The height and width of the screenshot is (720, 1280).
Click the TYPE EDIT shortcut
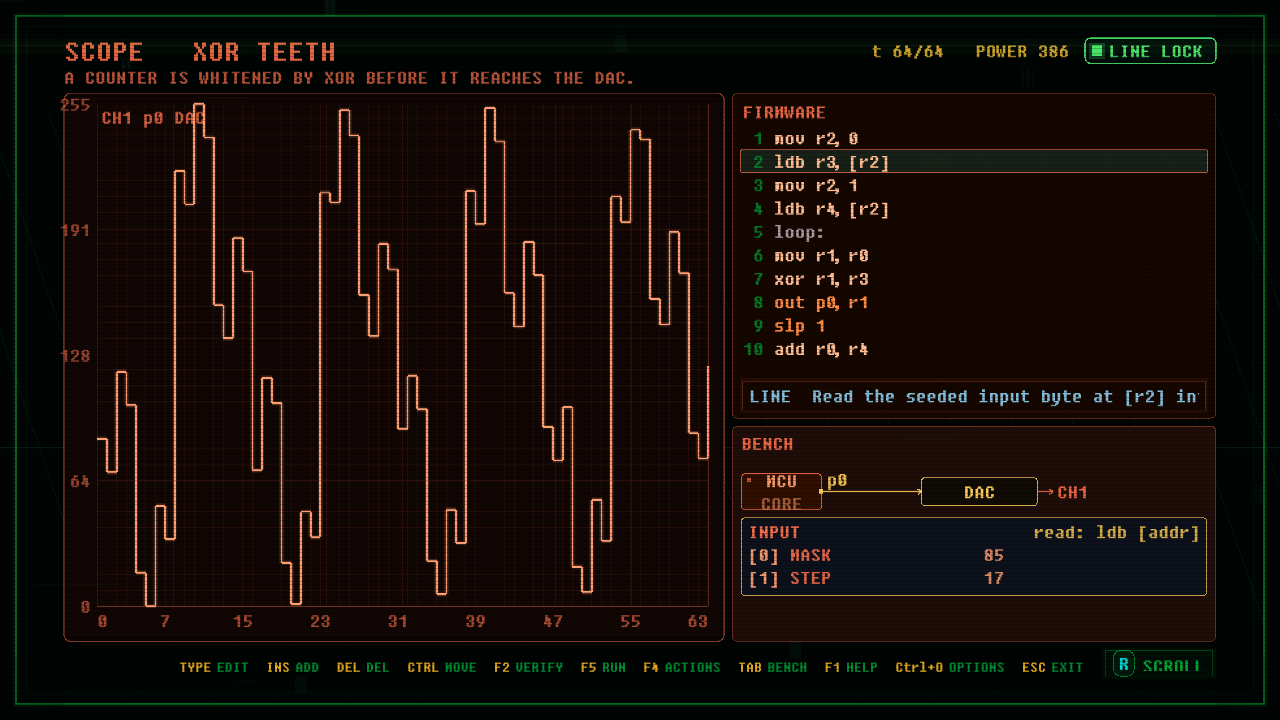[x=214, y=667]
